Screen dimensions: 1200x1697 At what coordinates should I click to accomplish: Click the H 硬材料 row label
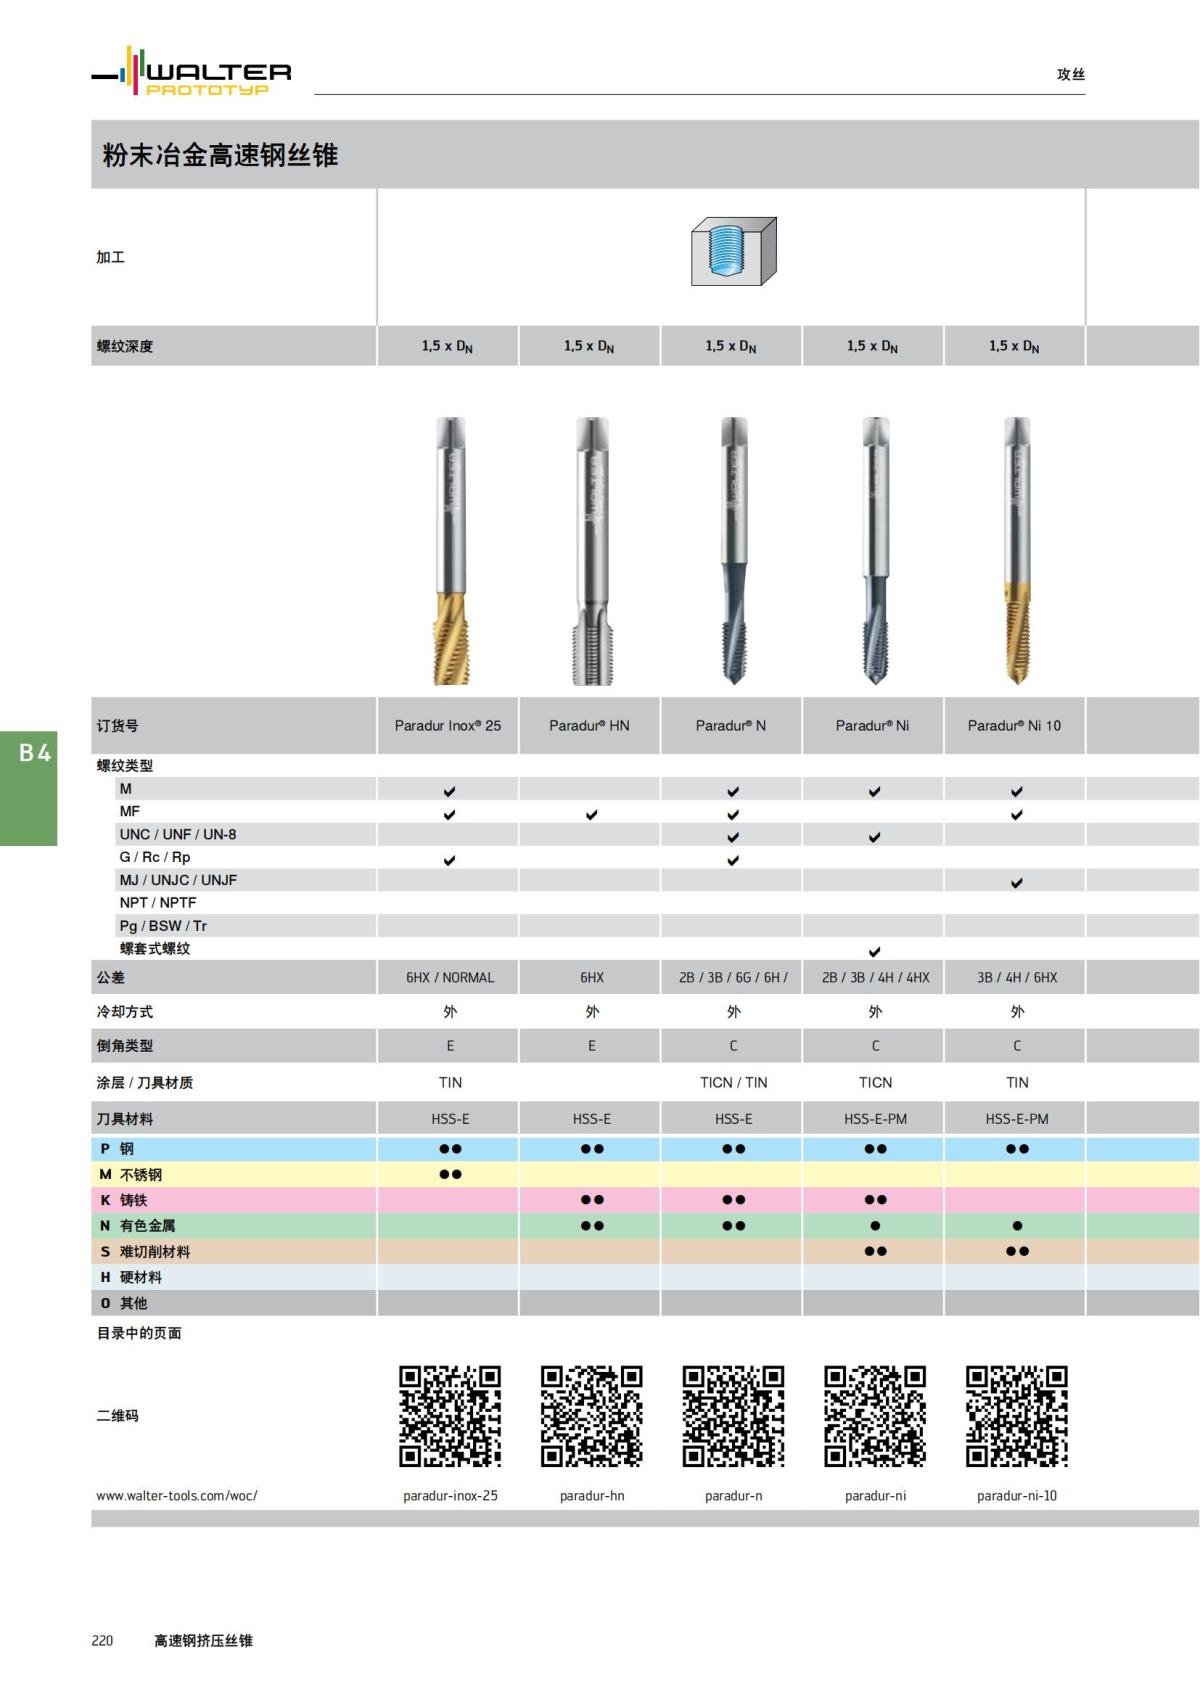click(130, 1278)
